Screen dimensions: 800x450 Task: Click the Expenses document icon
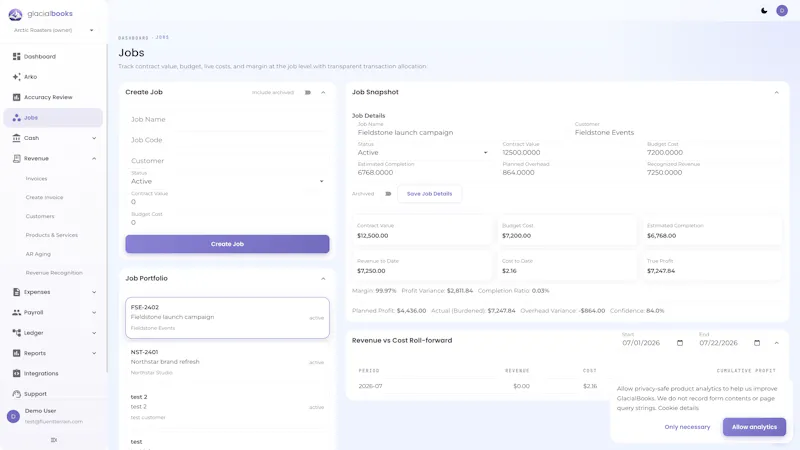(16, 292)
